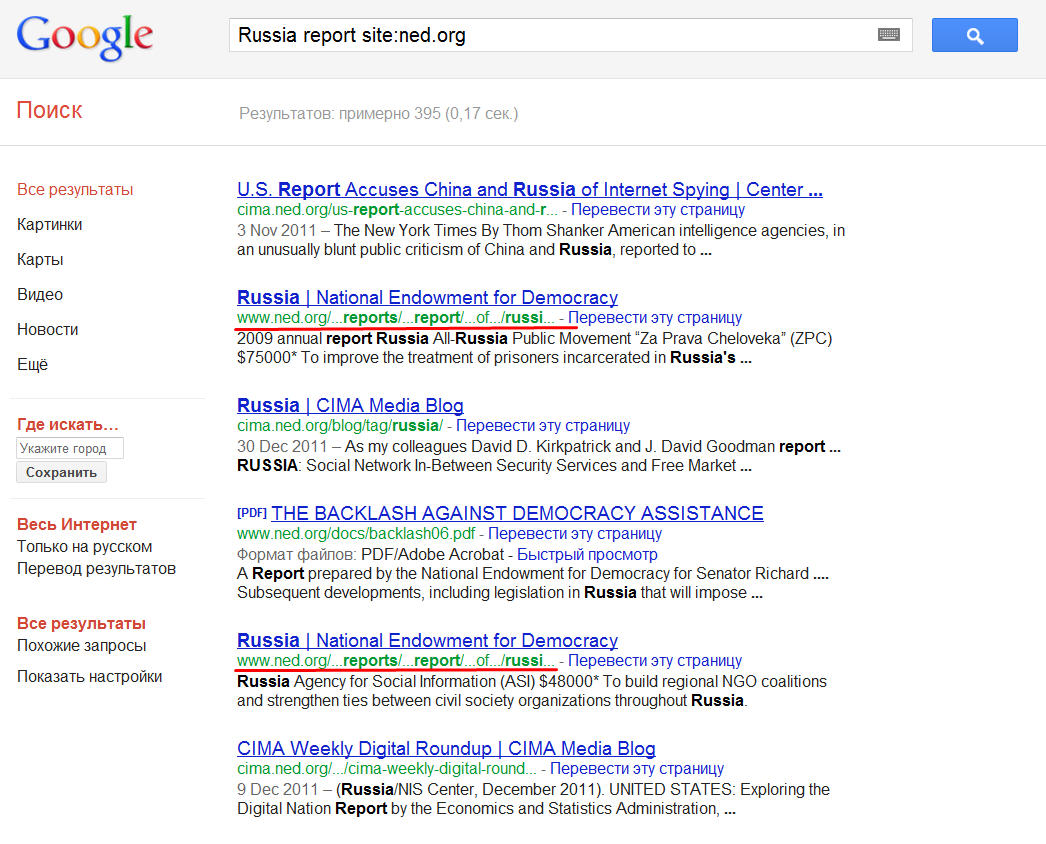This screenshot has width=1046, height=844.
Task: Click the Формат файлов: PDF/Adobe Acrobat text
Action: (x=370, y=554)
